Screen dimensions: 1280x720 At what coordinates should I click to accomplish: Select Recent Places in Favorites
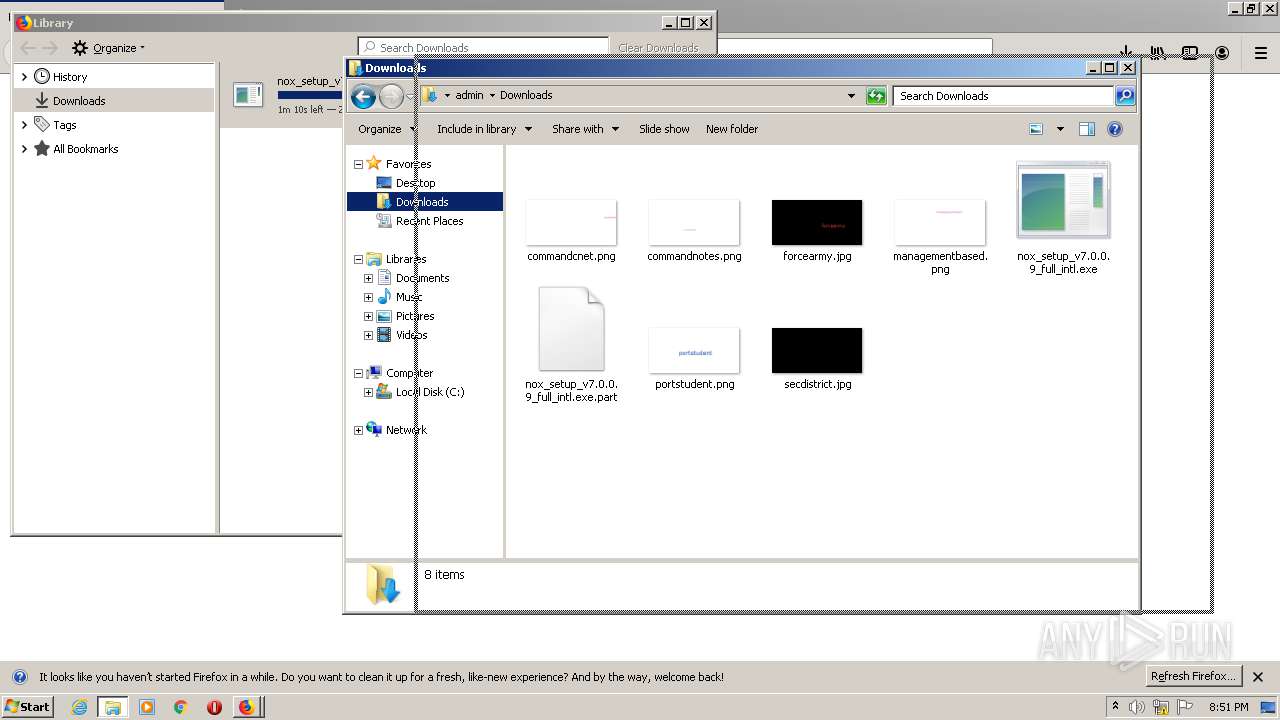pos(429,221)
